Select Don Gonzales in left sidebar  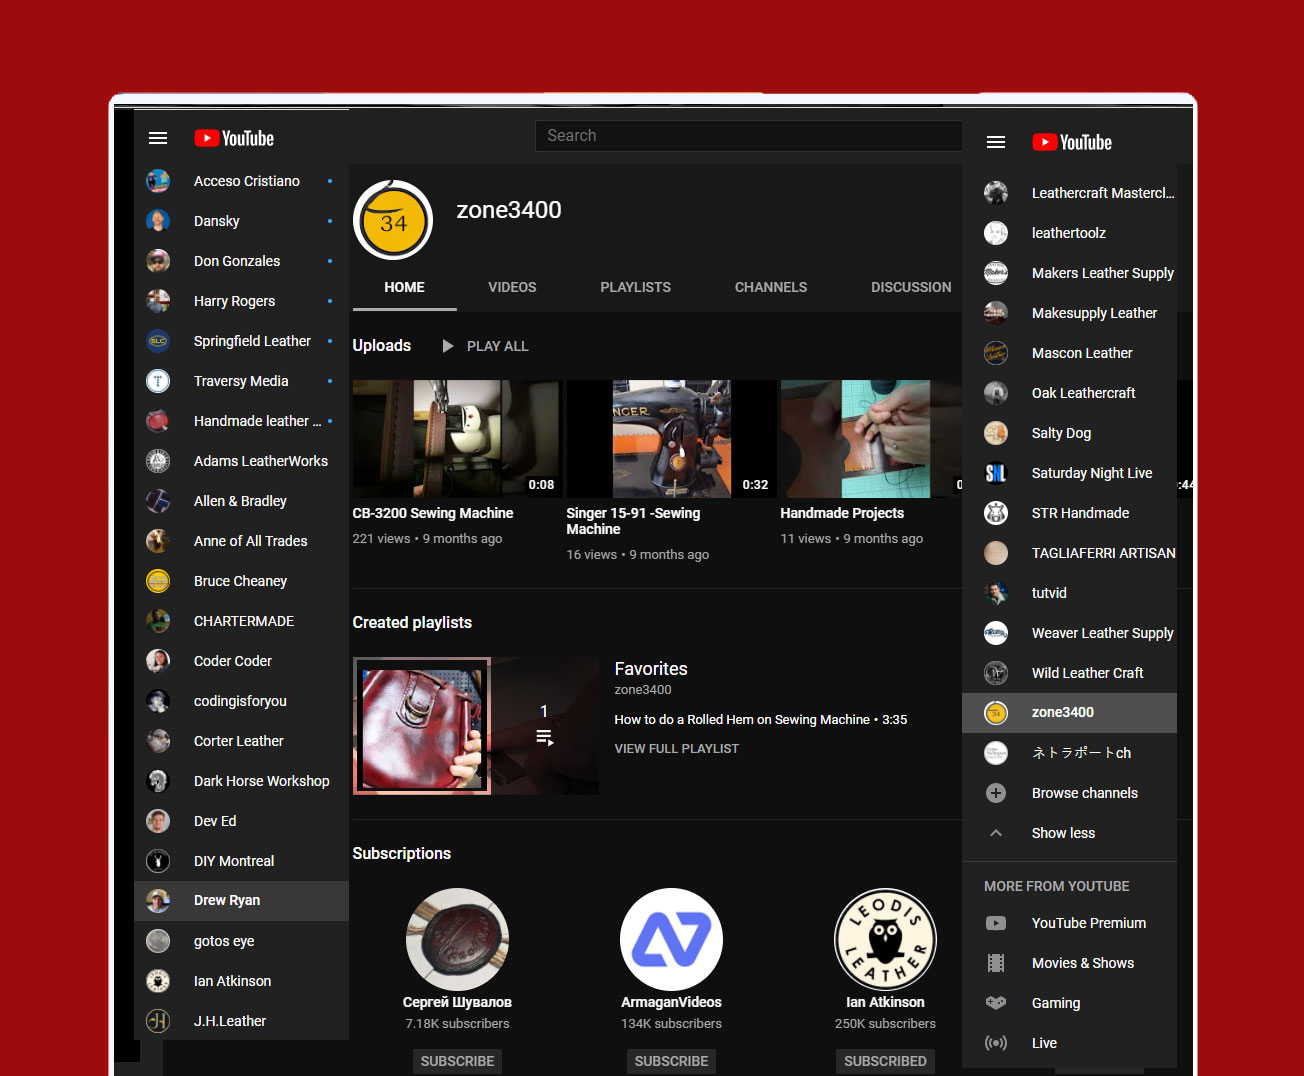241,261
